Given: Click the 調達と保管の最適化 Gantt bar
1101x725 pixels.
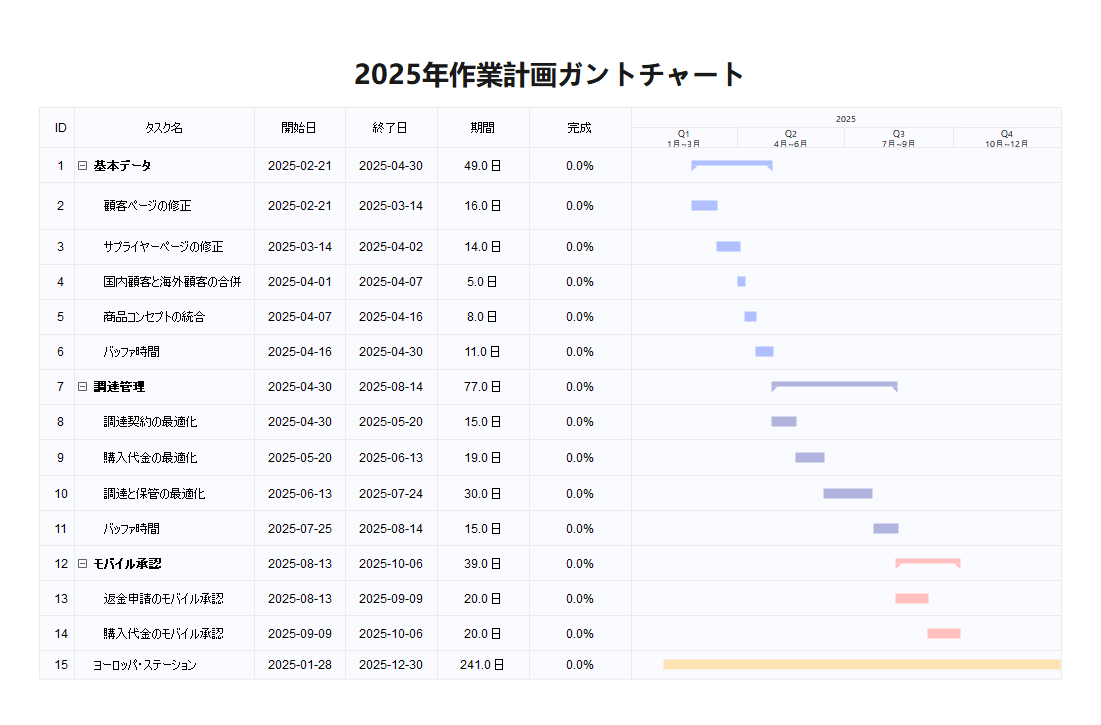Looking at the screenshot, I should (847, 493).
